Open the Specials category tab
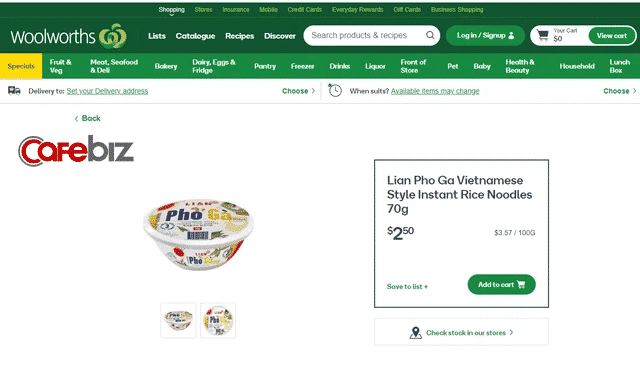This screenshot has width=640, height=384. tap(21, 66)
